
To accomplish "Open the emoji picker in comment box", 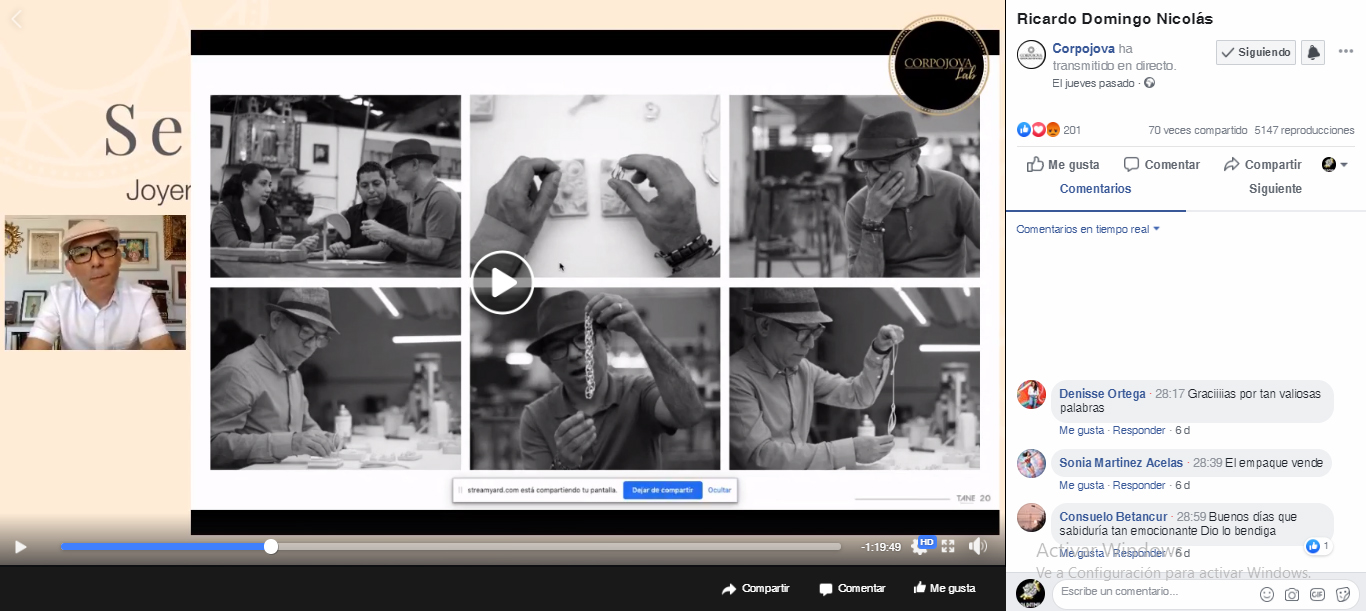I will (1267, 593).
